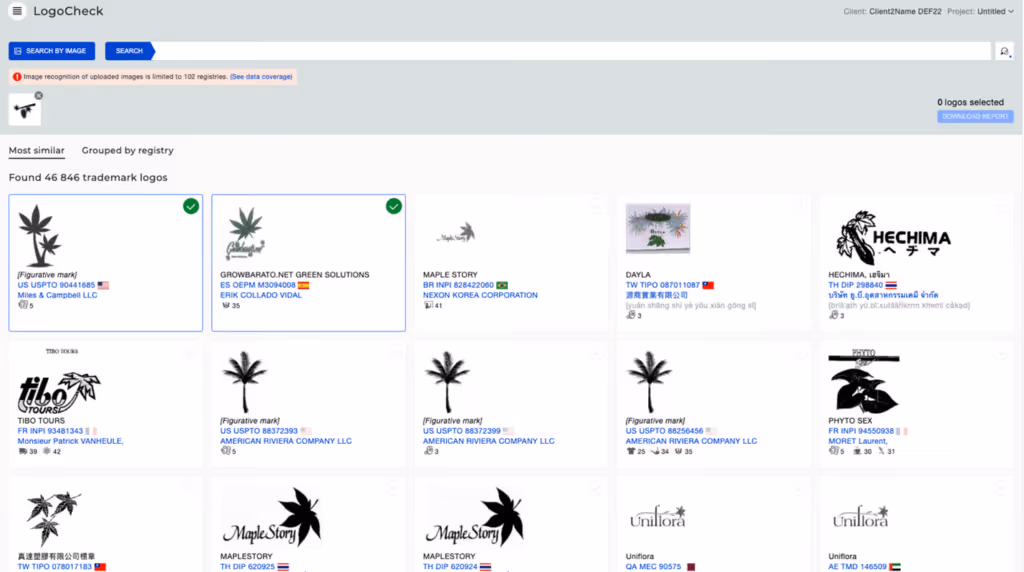The height and width of the screenshot is (572, 1024).
Task: Click the Miles & Campbell cannabis leaf logo thumbnail
Action: point(40,236)
